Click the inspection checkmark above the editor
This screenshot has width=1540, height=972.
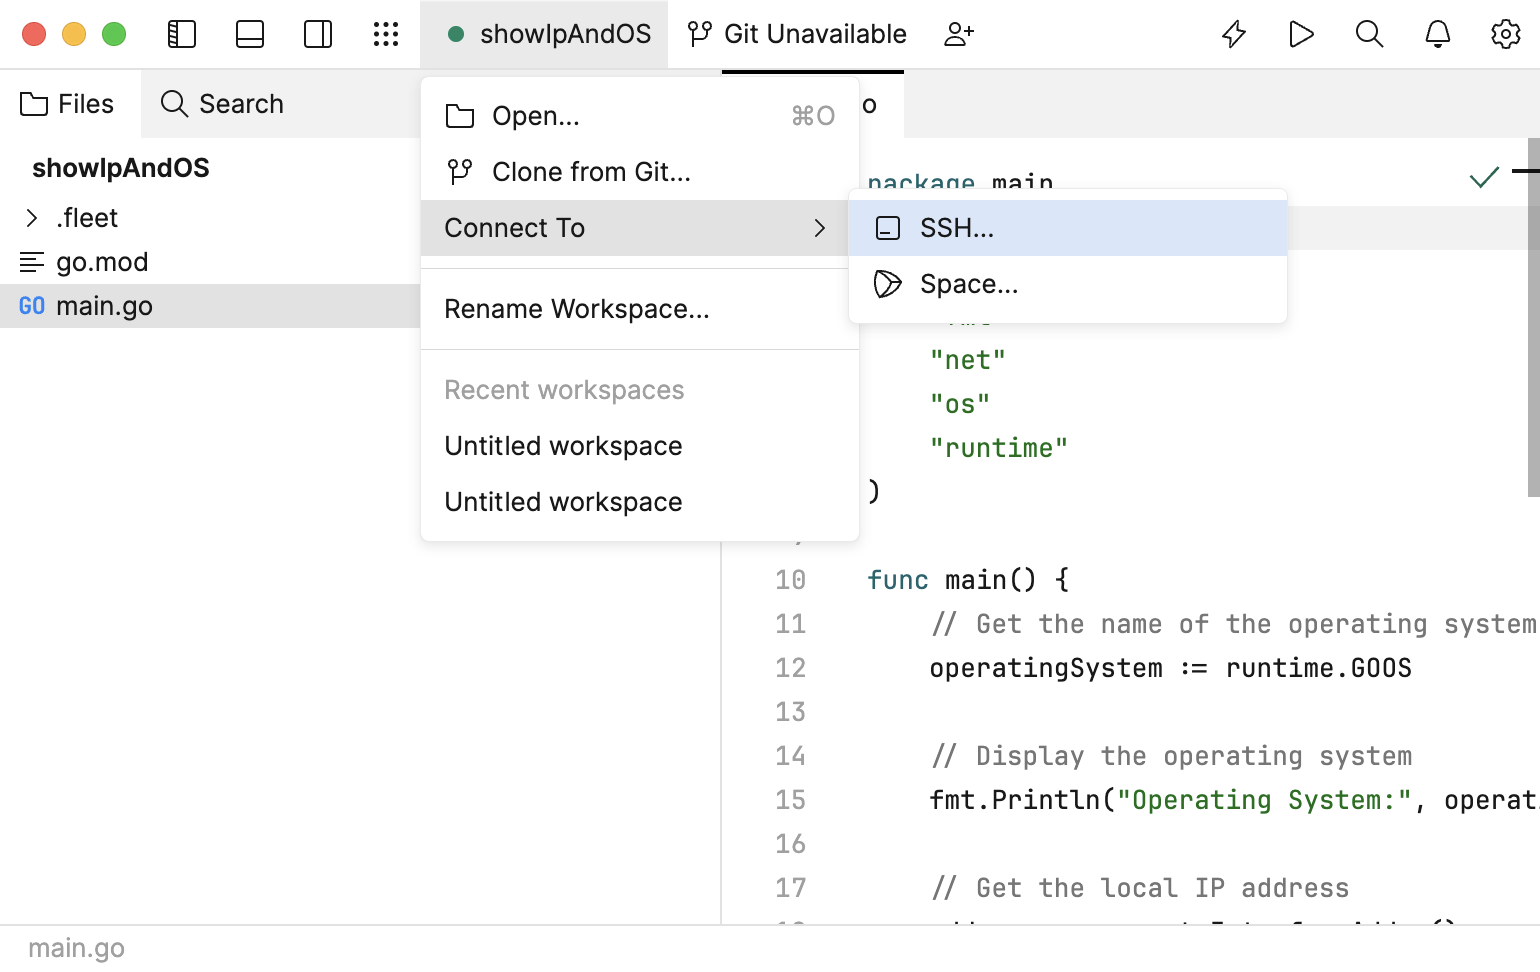click(x=1484, y=177)
